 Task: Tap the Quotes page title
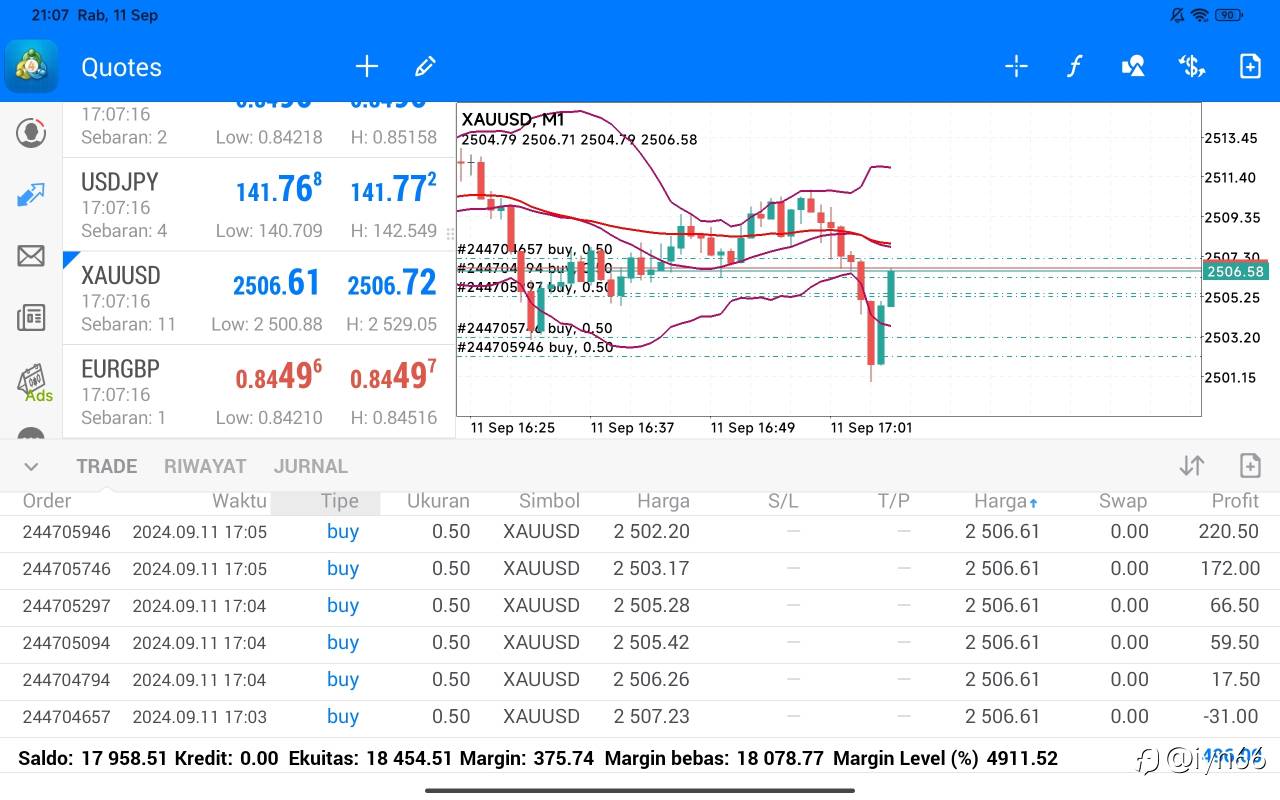click(121, 67)
